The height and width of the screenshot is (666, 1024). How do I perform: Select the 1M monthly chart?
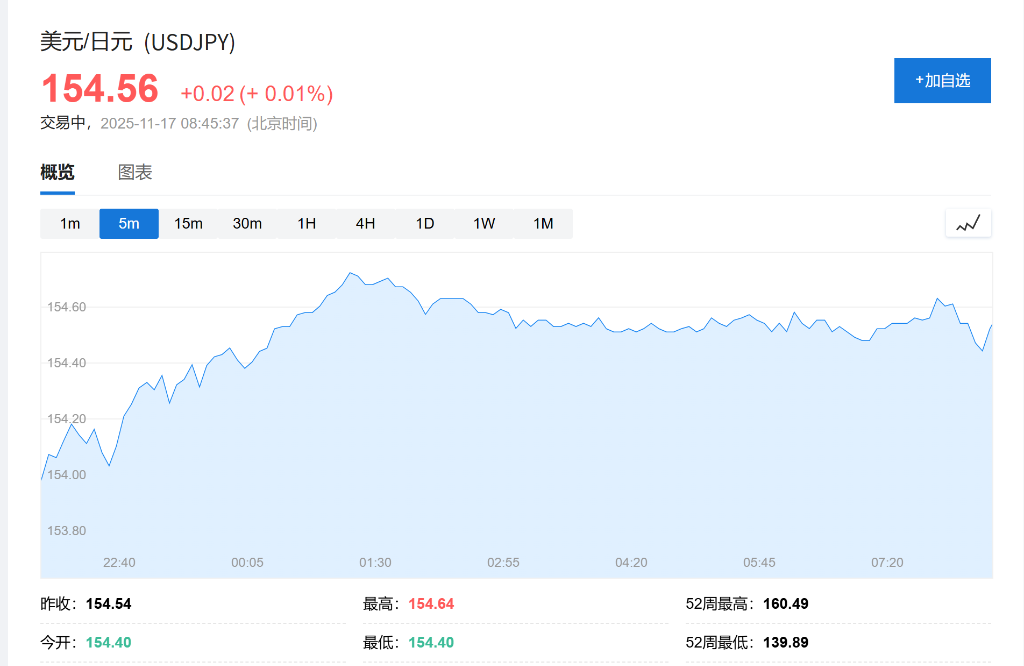[x=543, y=224]
